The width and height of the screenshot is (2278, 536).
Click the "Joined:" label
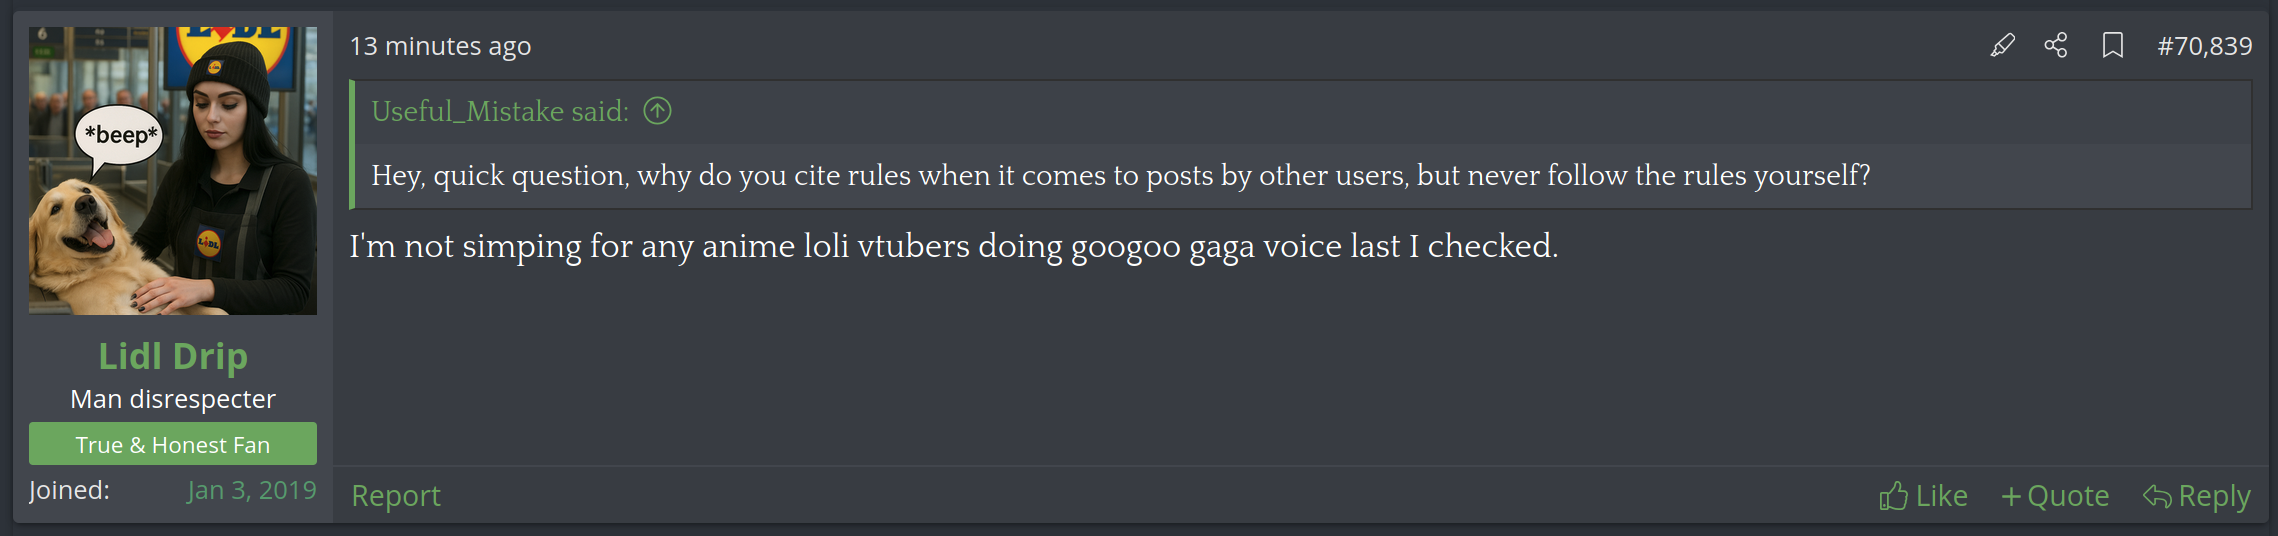(70, 490)
